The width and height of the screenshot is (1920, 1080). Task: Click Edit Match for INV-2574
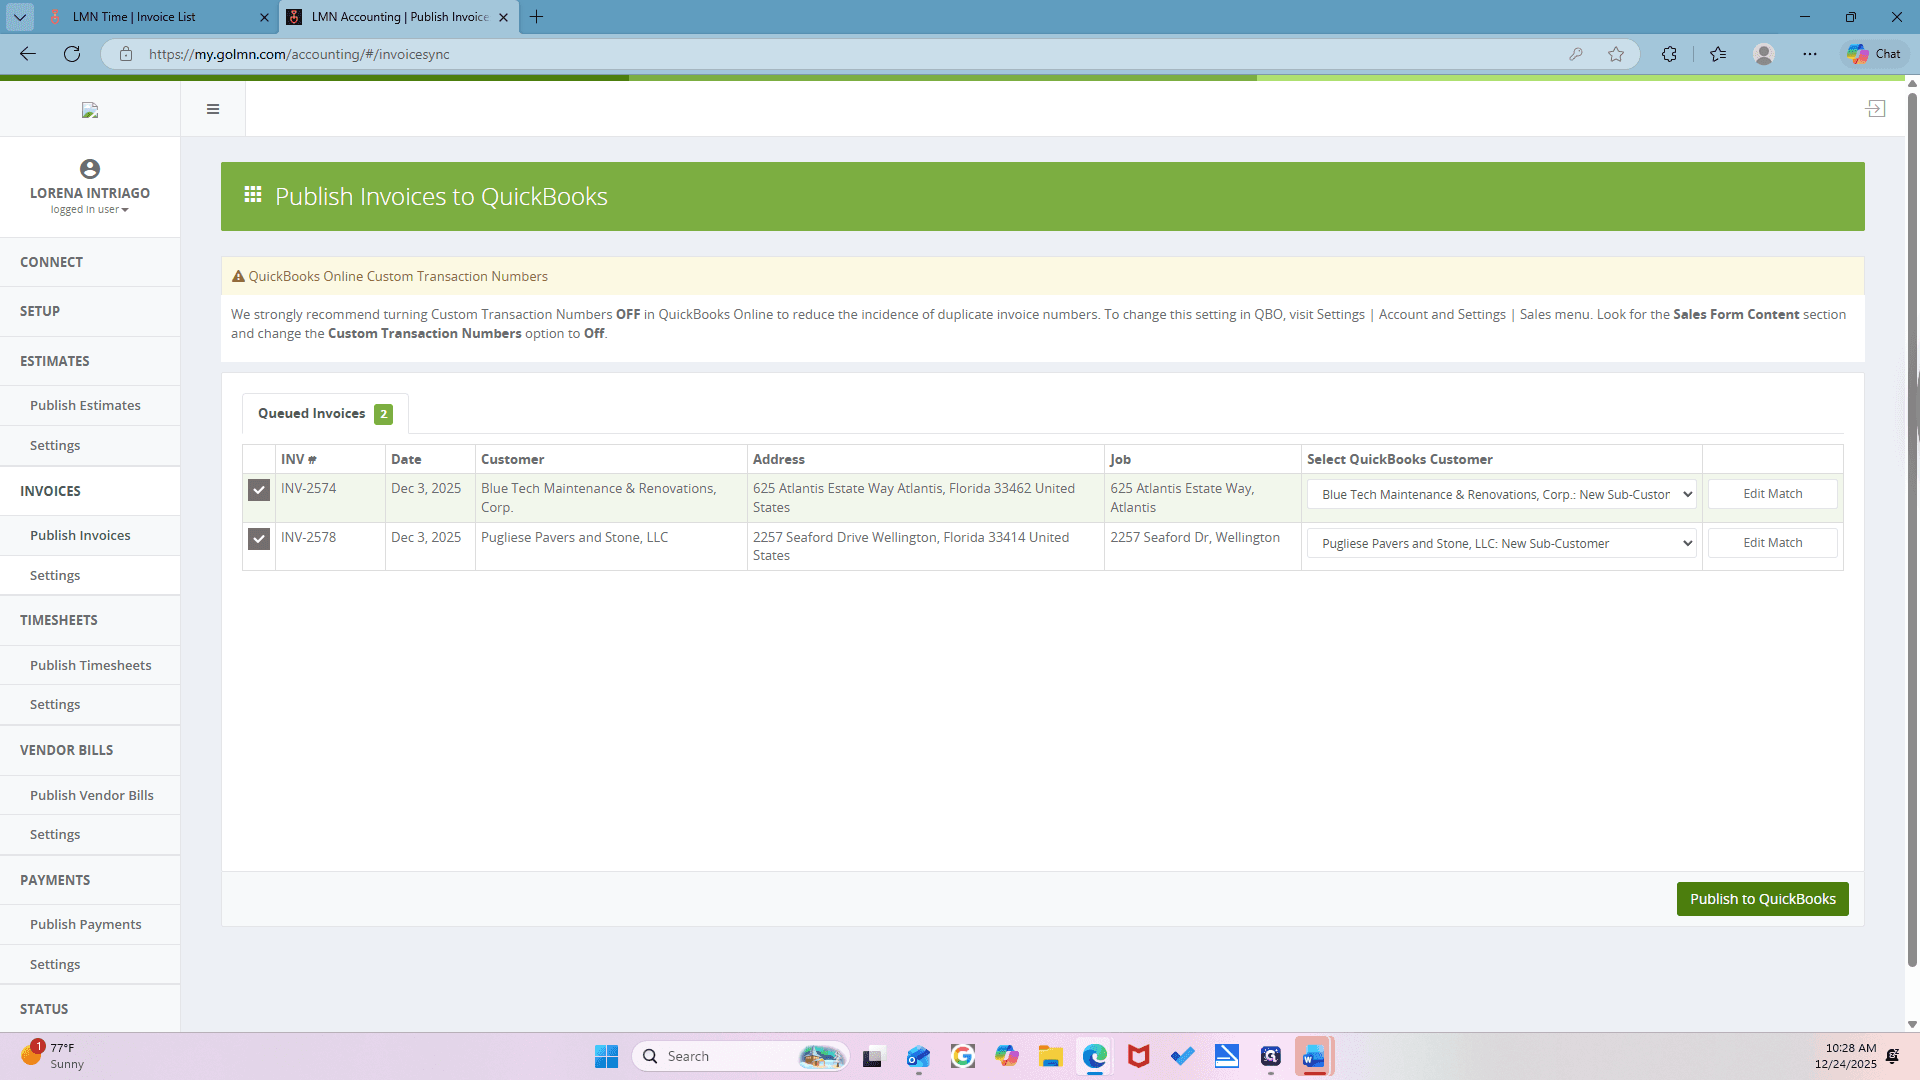coord(1772,494)
